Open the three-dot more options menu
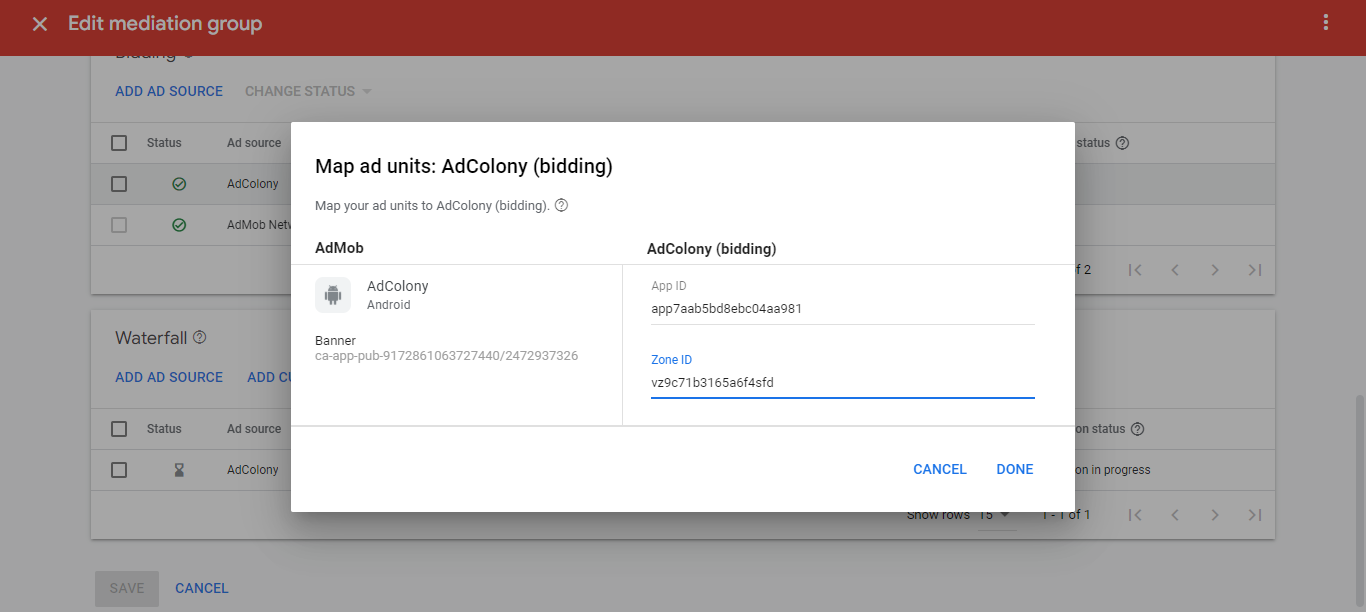This screenshot has width=1366, height=612. 1326,23
